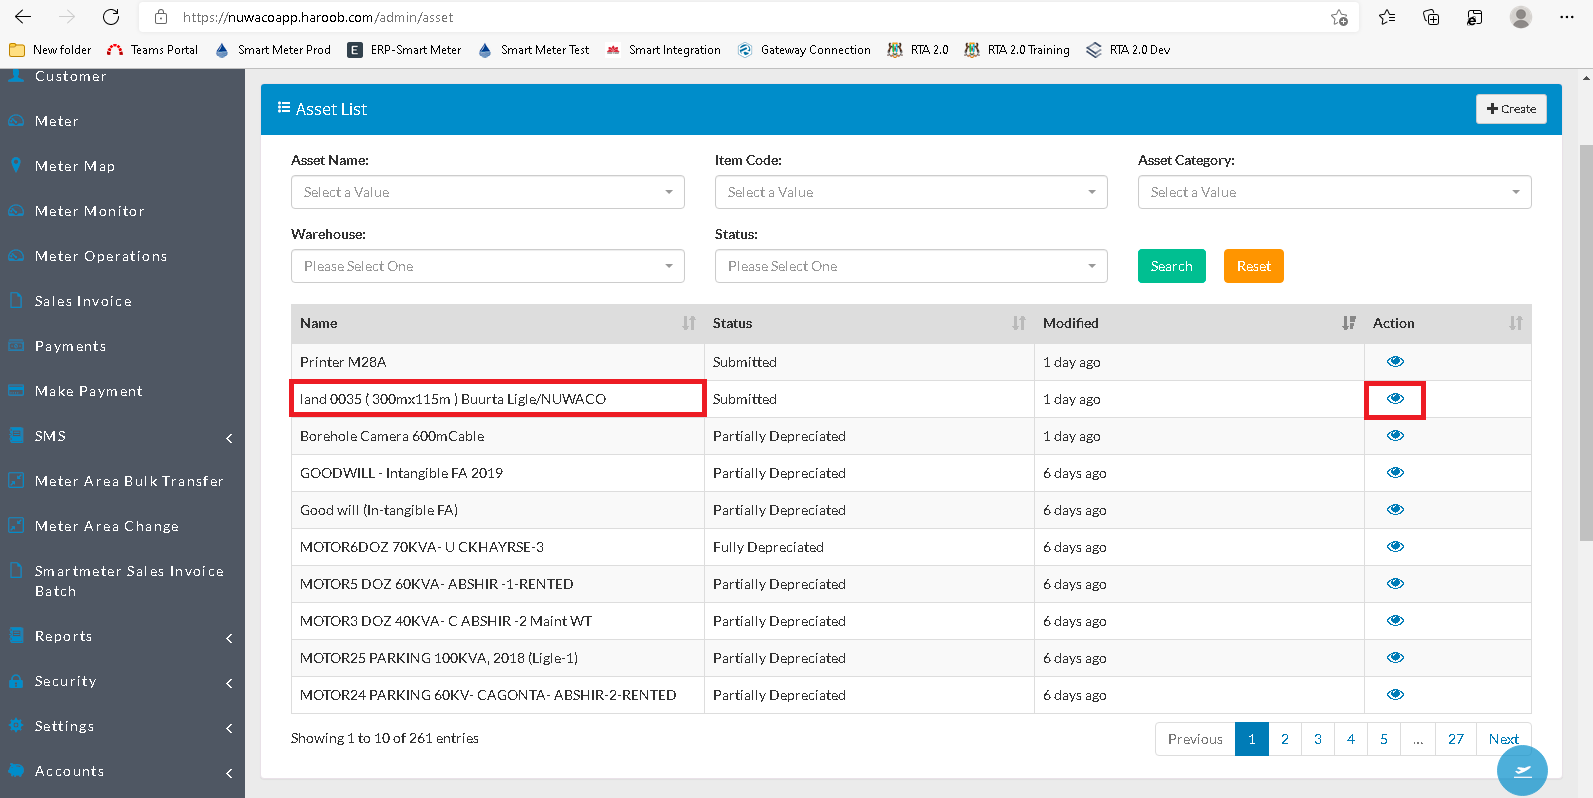1593x798 pixels.
Task: Open Sales Invoice in the sidebar
Action: [122, 301]
